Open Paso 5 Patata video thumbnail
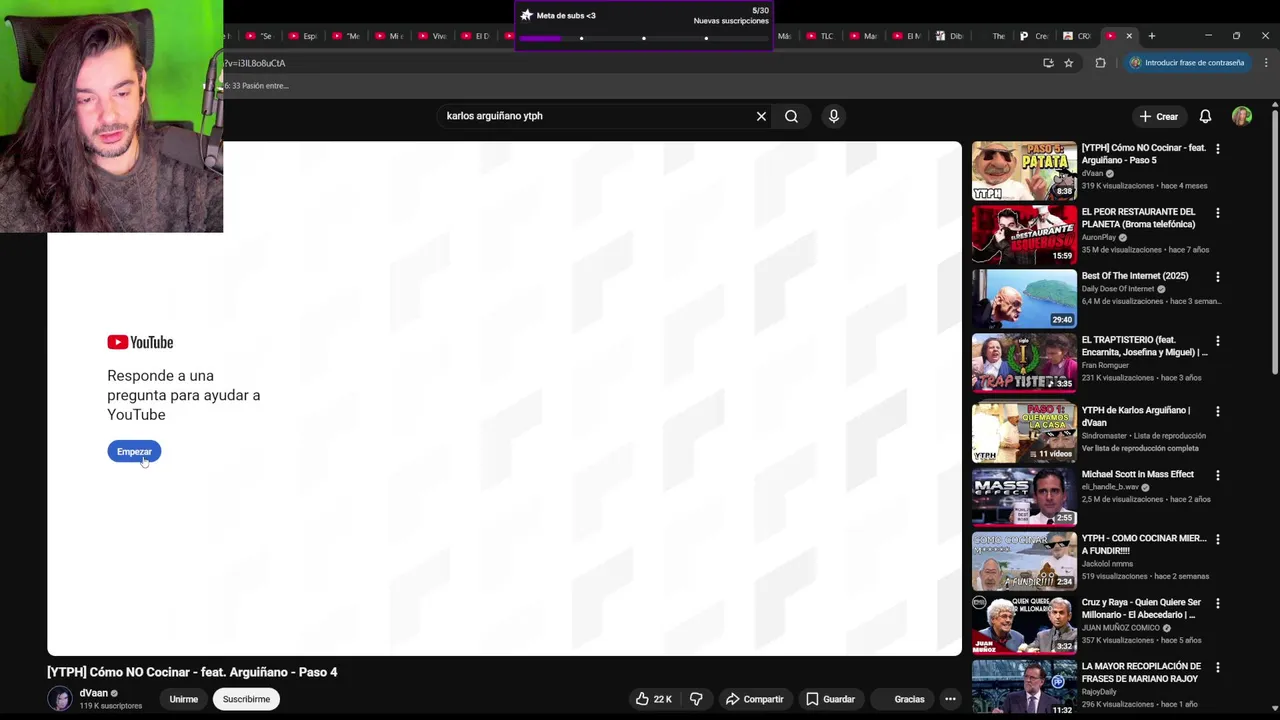This screenshot has height=720, width=1280. tap(1024, 171)
